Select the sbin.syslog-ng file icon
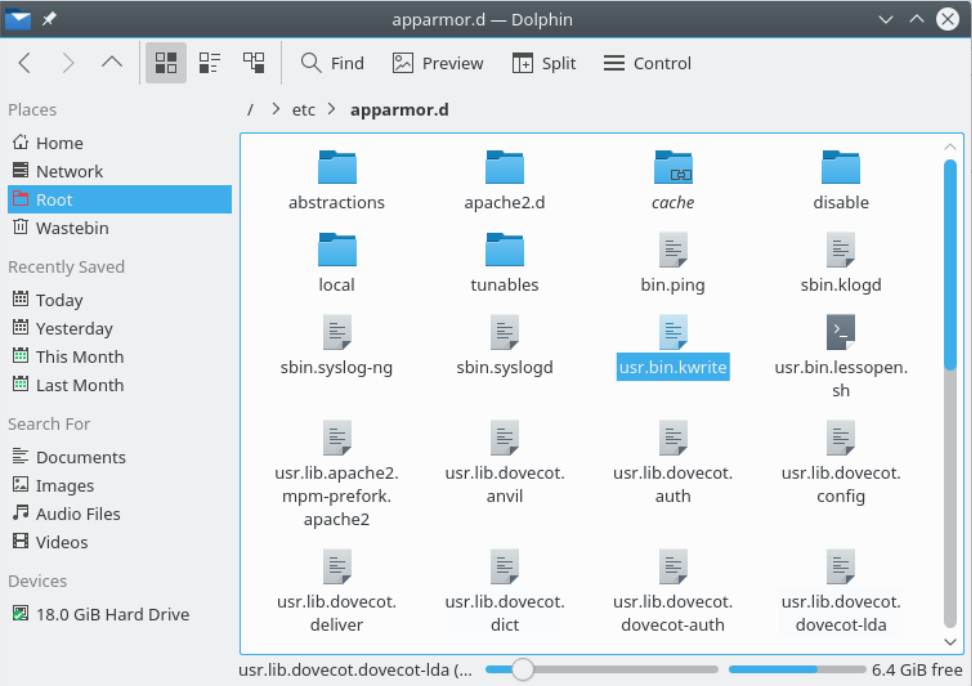The height and width of the screenshot is (686, 972). (337, 332)
